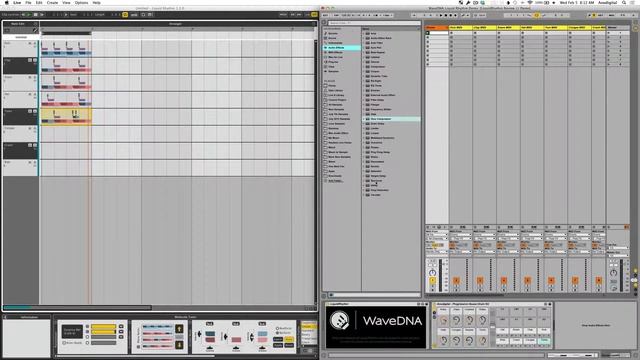Image resolution: width=640 pixels, height=360 pixels.
Task: Click Add Folder link in Places
Action: (x=336, y=181)
